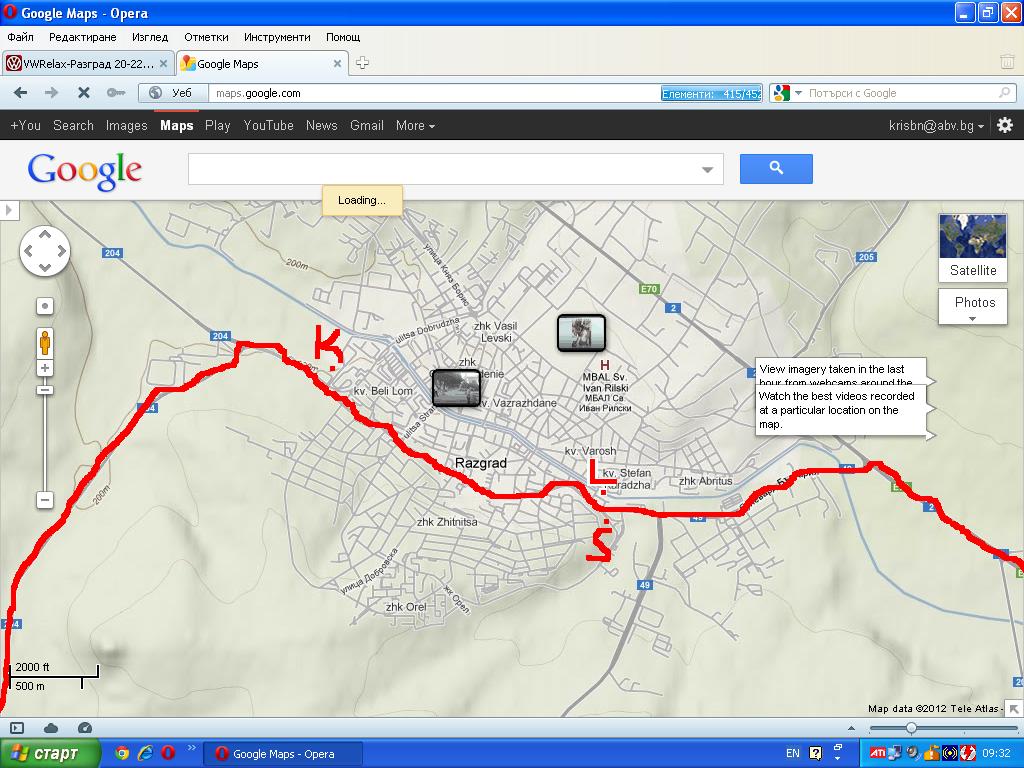Open Gmail link in Google bar
The width and height of the screenshot is (1024, 768).
366,125
